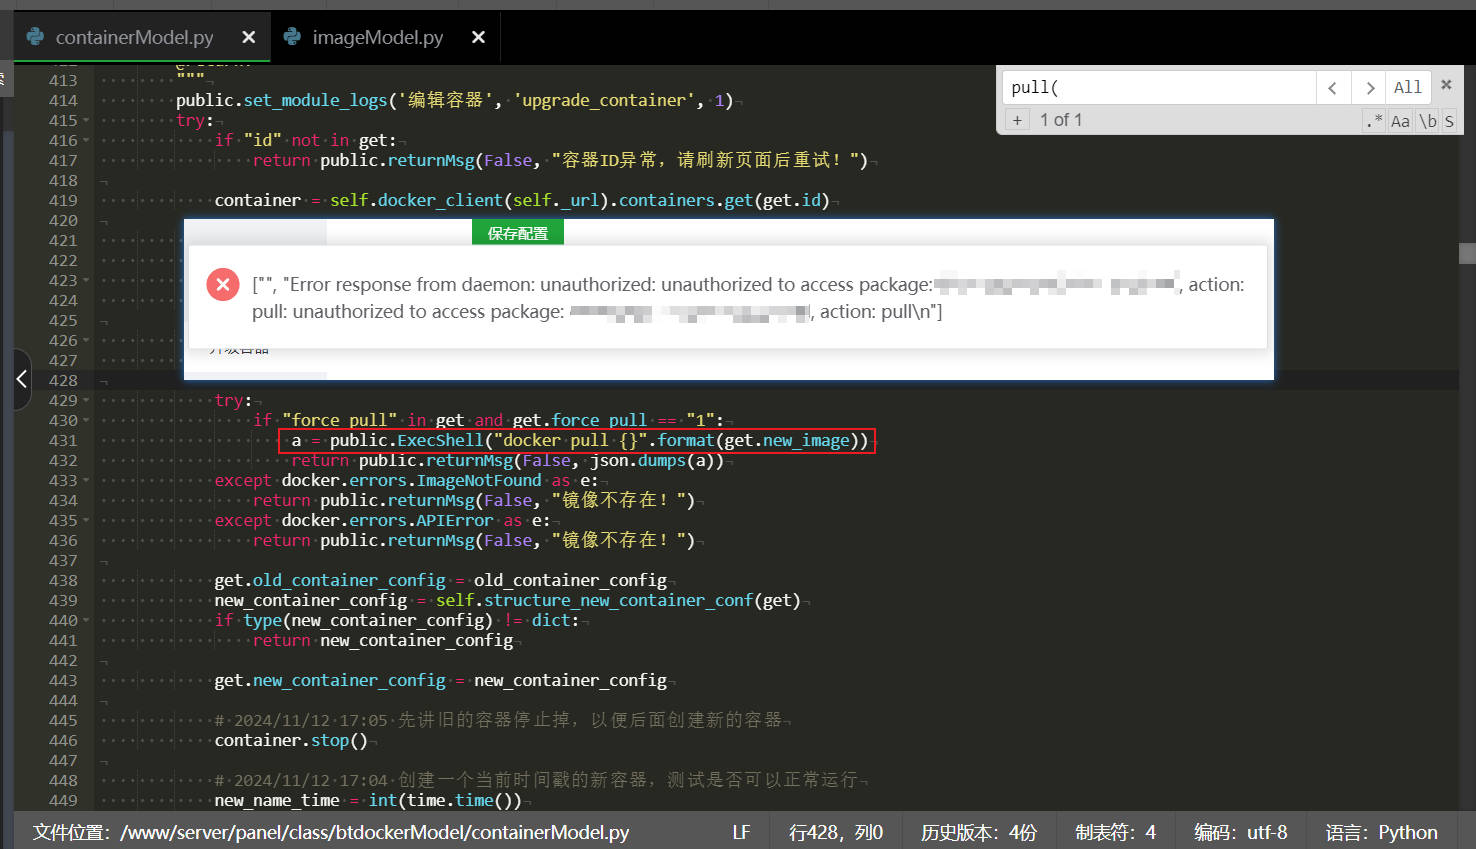Image resolution: width=1476 pixels, height=849 pixels.
Task: Collapse the left panel with the chevron
Action: click(21, 379)
